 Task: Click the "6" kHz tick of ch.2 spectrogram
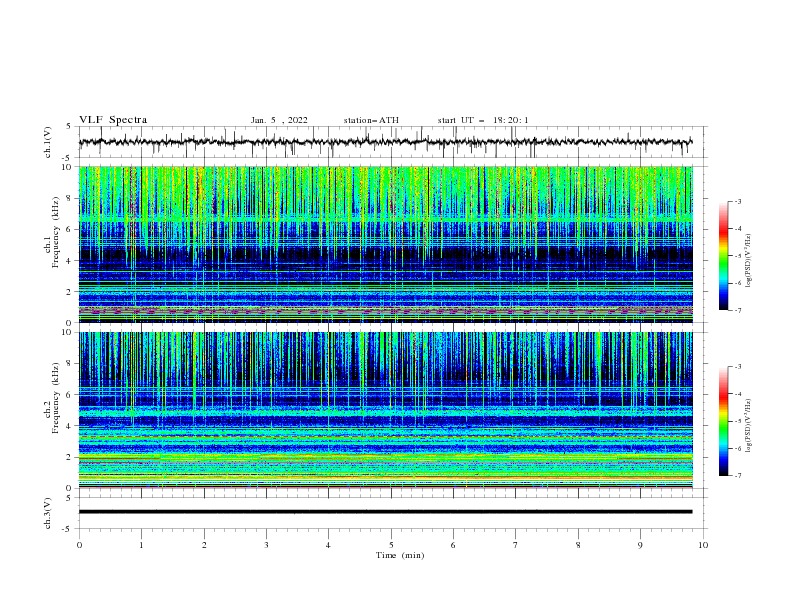(70, 395)
